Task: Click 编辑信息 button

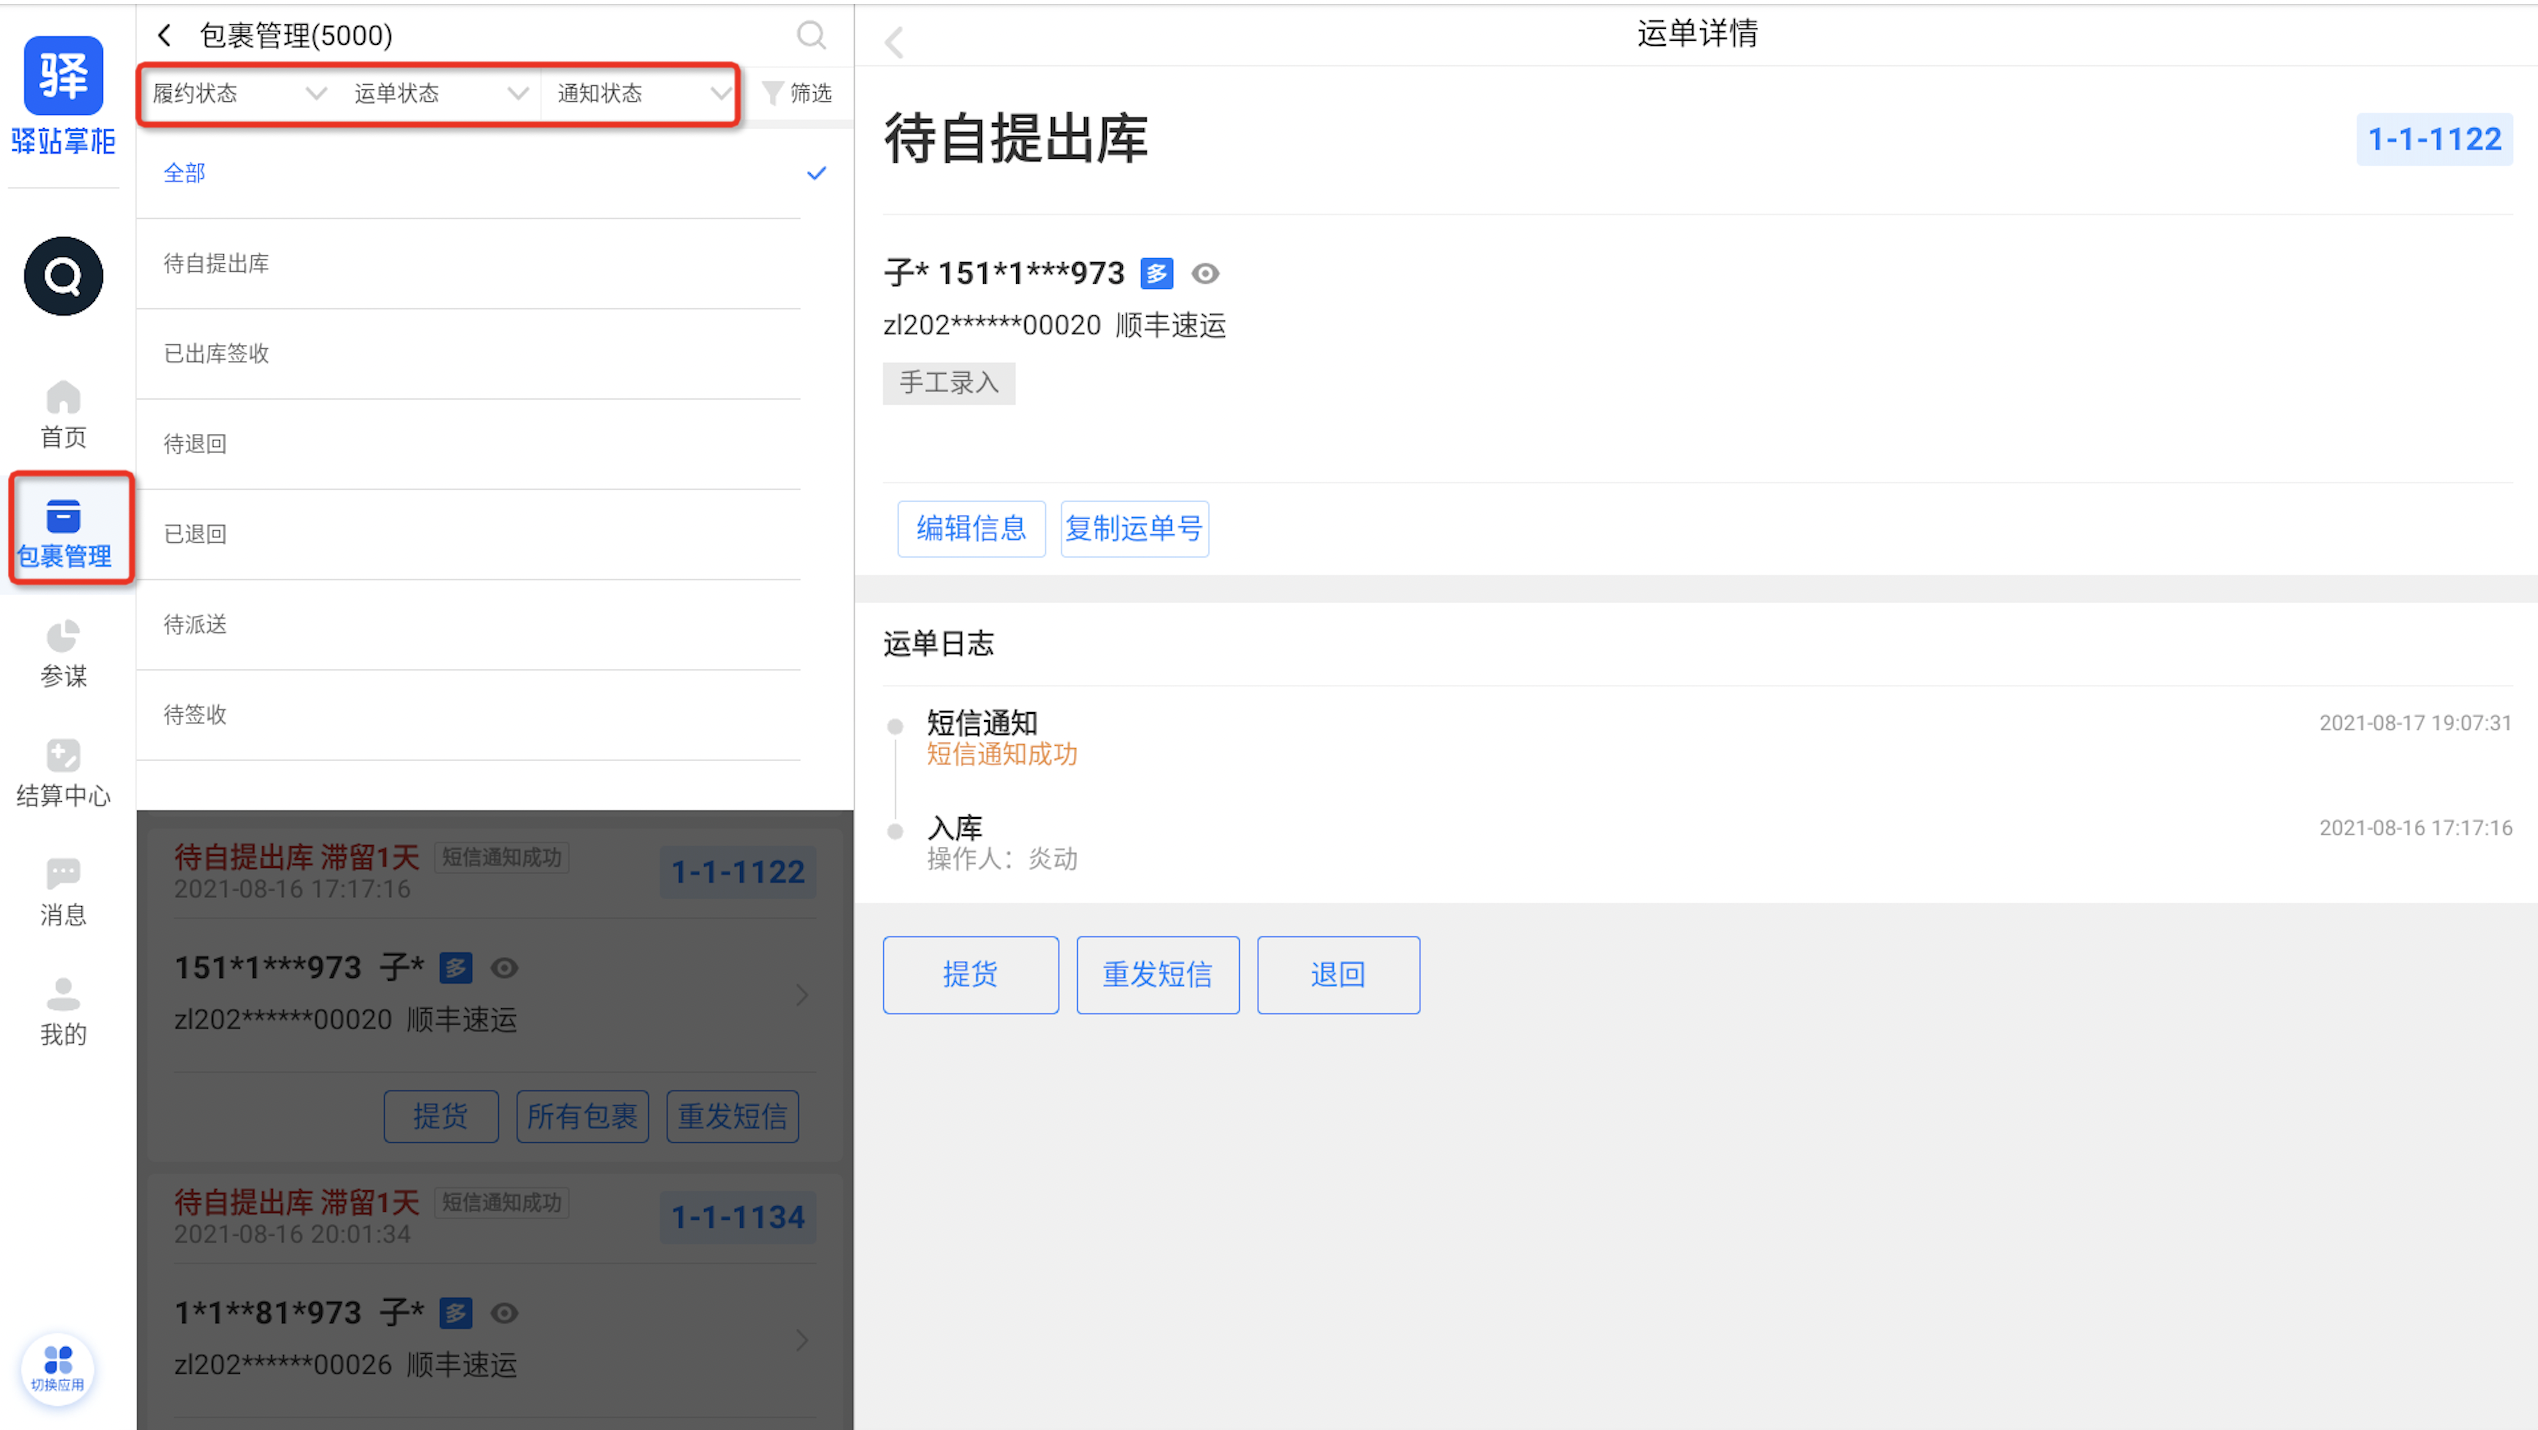Action: click(971, 528)
